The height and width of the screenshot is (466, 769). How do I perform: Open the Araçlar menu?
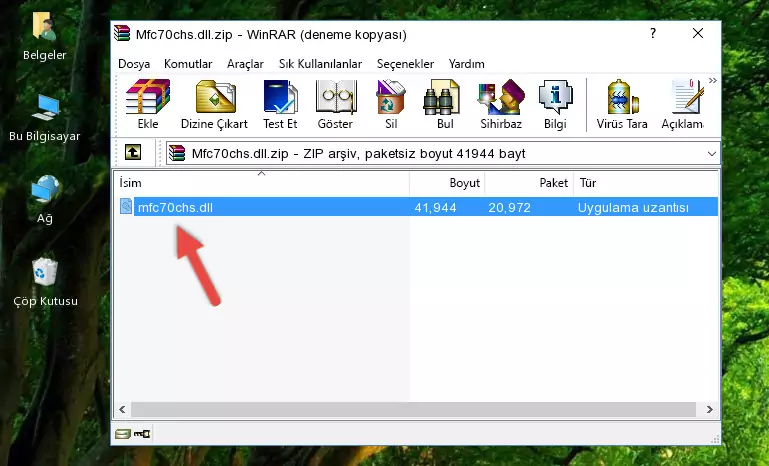click(245, 64)
